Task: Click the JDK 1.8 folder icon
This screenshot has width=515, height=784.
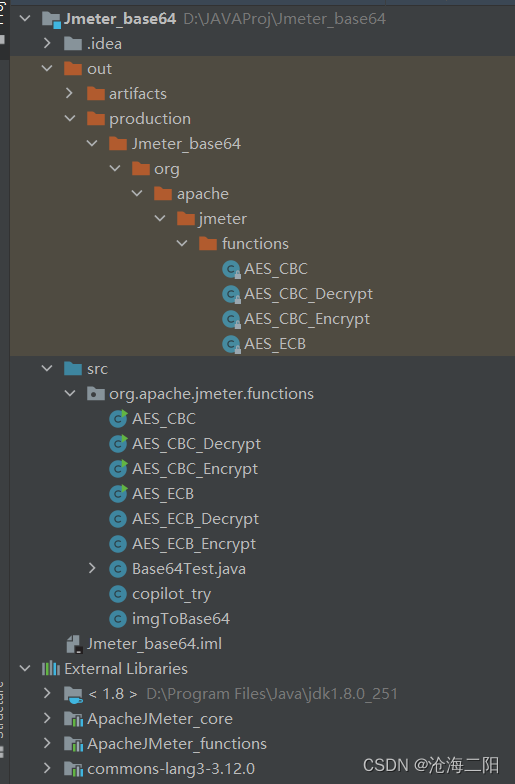Action: (74, 694)
